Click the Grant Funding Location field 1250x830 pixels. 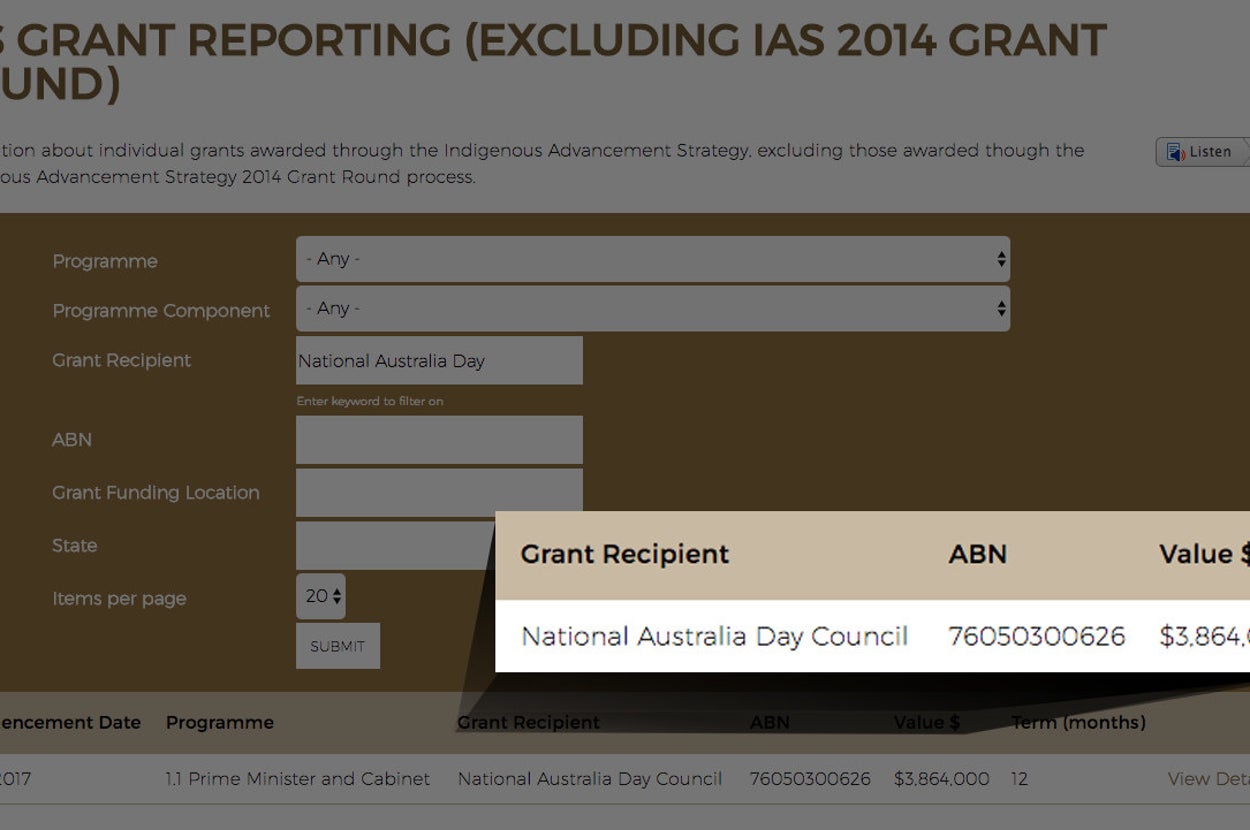point(439,492)
